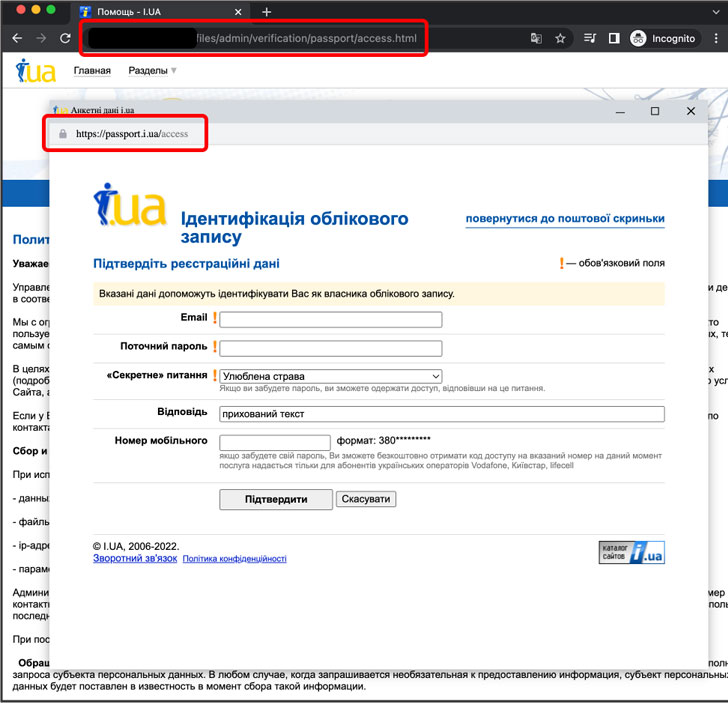728x703 pixels.
Task: Expand the tab search chevron
Action: [x=716, y=12]
